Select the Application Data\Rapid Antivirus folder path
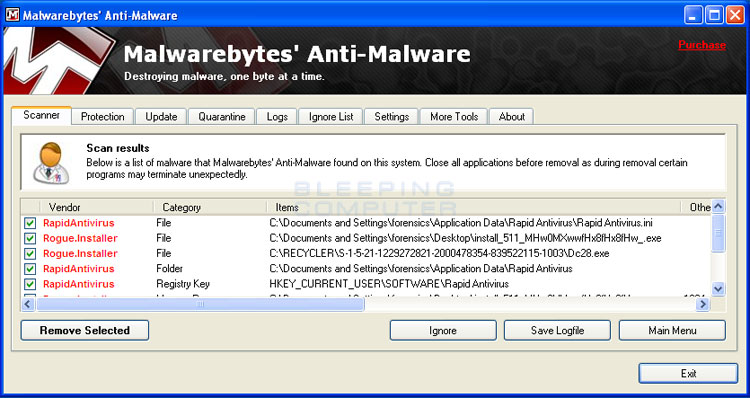 421,269
